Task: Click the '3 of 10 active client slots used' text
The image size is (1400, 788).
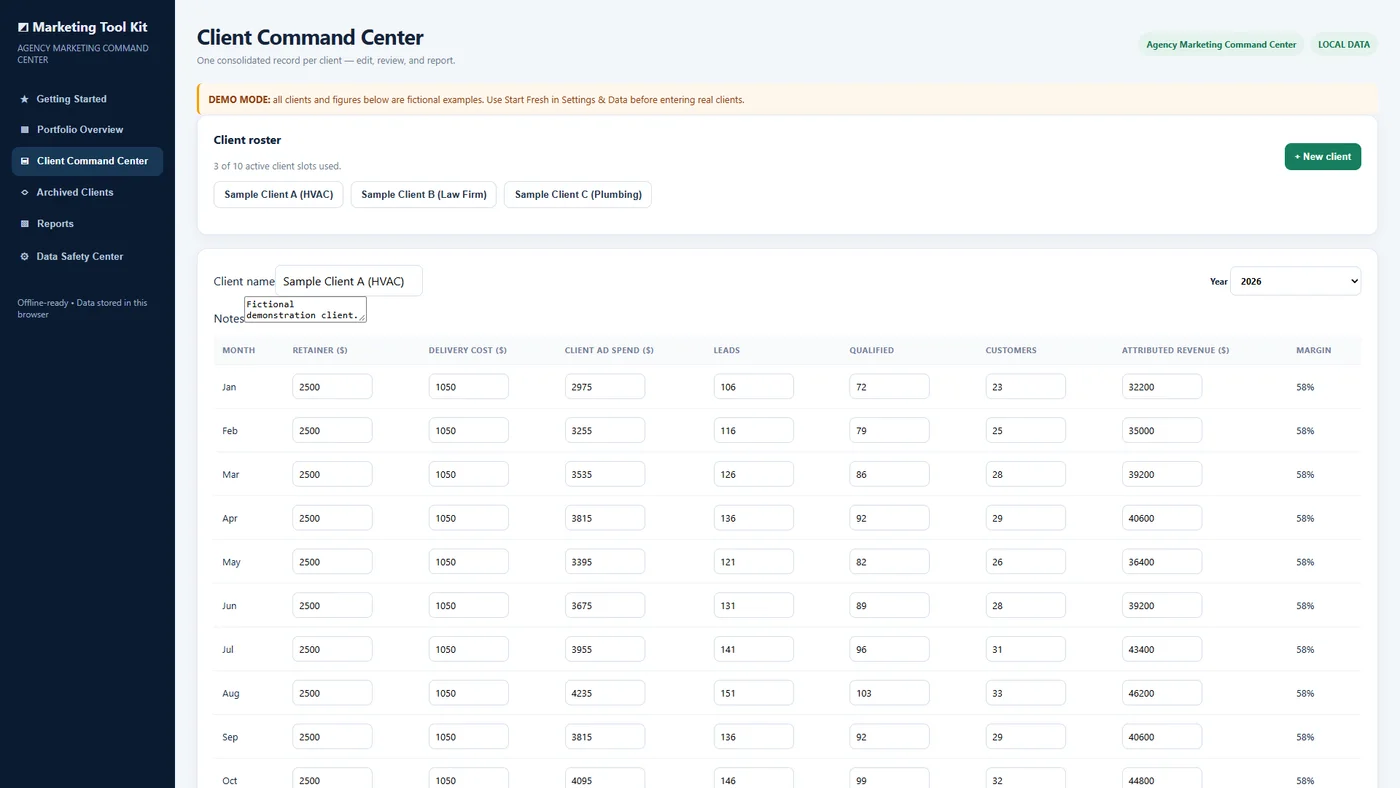Action: 277,166
